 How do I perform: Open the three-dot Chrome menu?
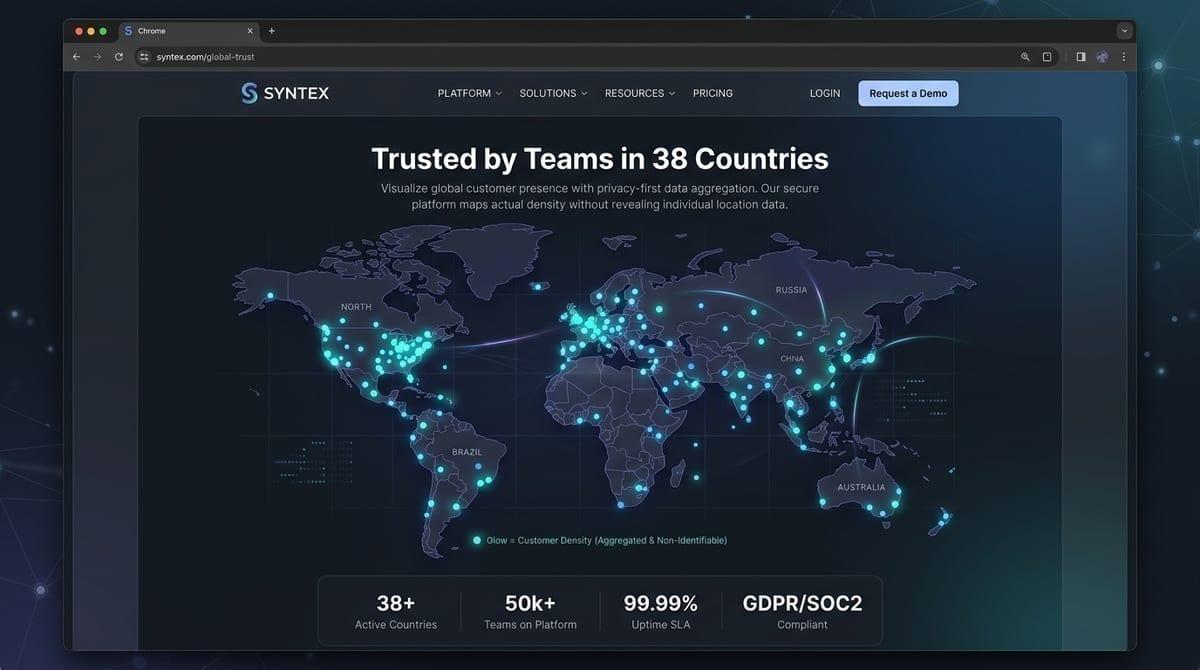click(x=1123, y=57)
